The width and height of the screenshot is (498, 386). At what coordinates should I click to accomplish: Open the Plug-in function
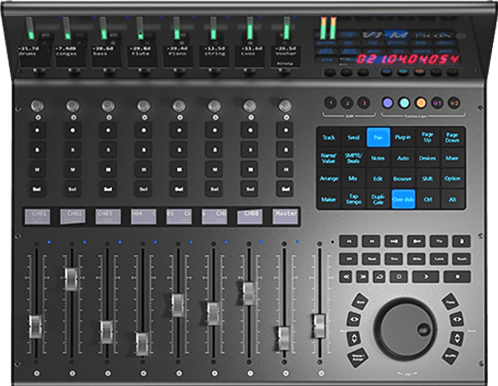403,137
